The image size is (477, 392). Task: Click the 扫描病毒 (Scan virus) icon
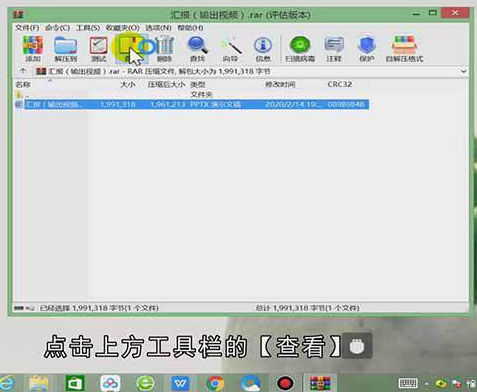(300, 49)
